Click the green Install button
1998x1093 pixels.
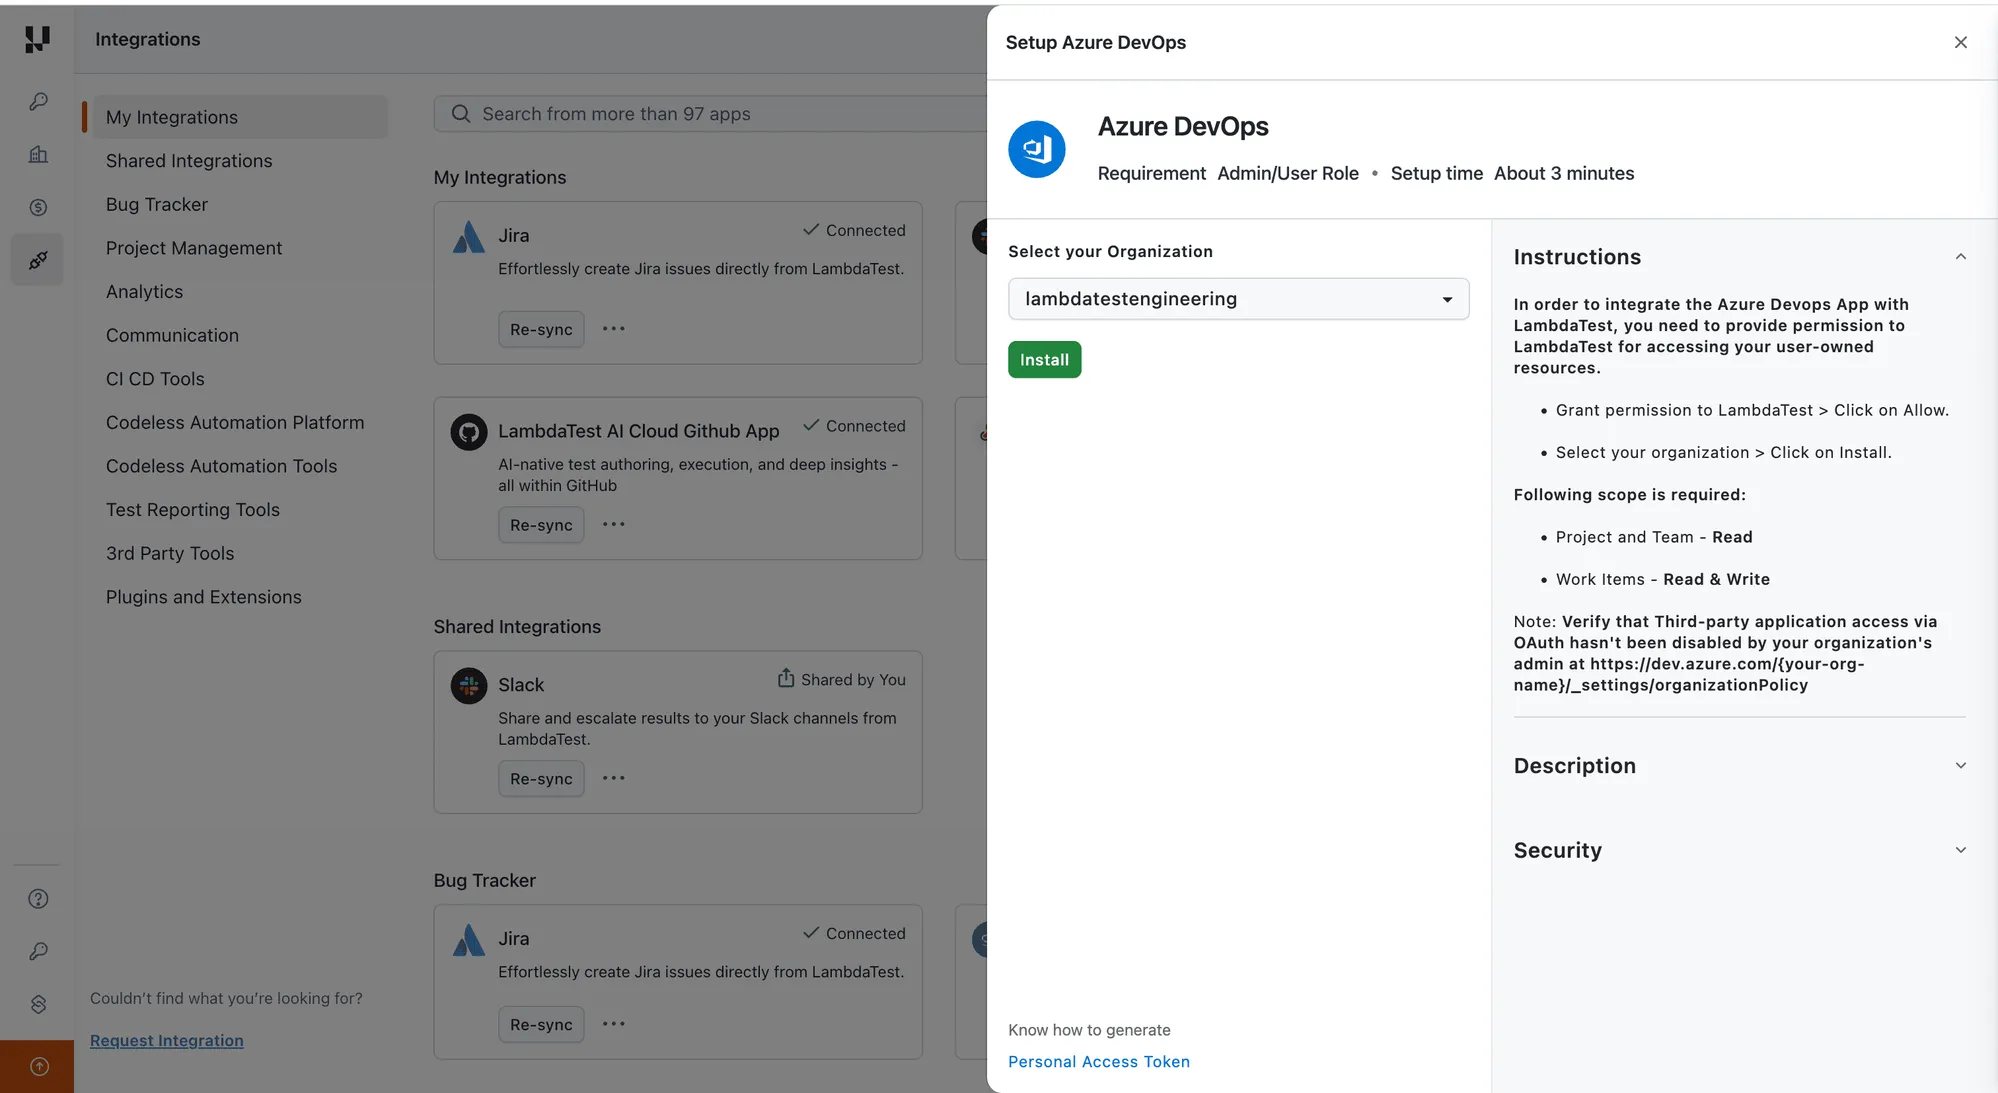tap(1044, 360)
